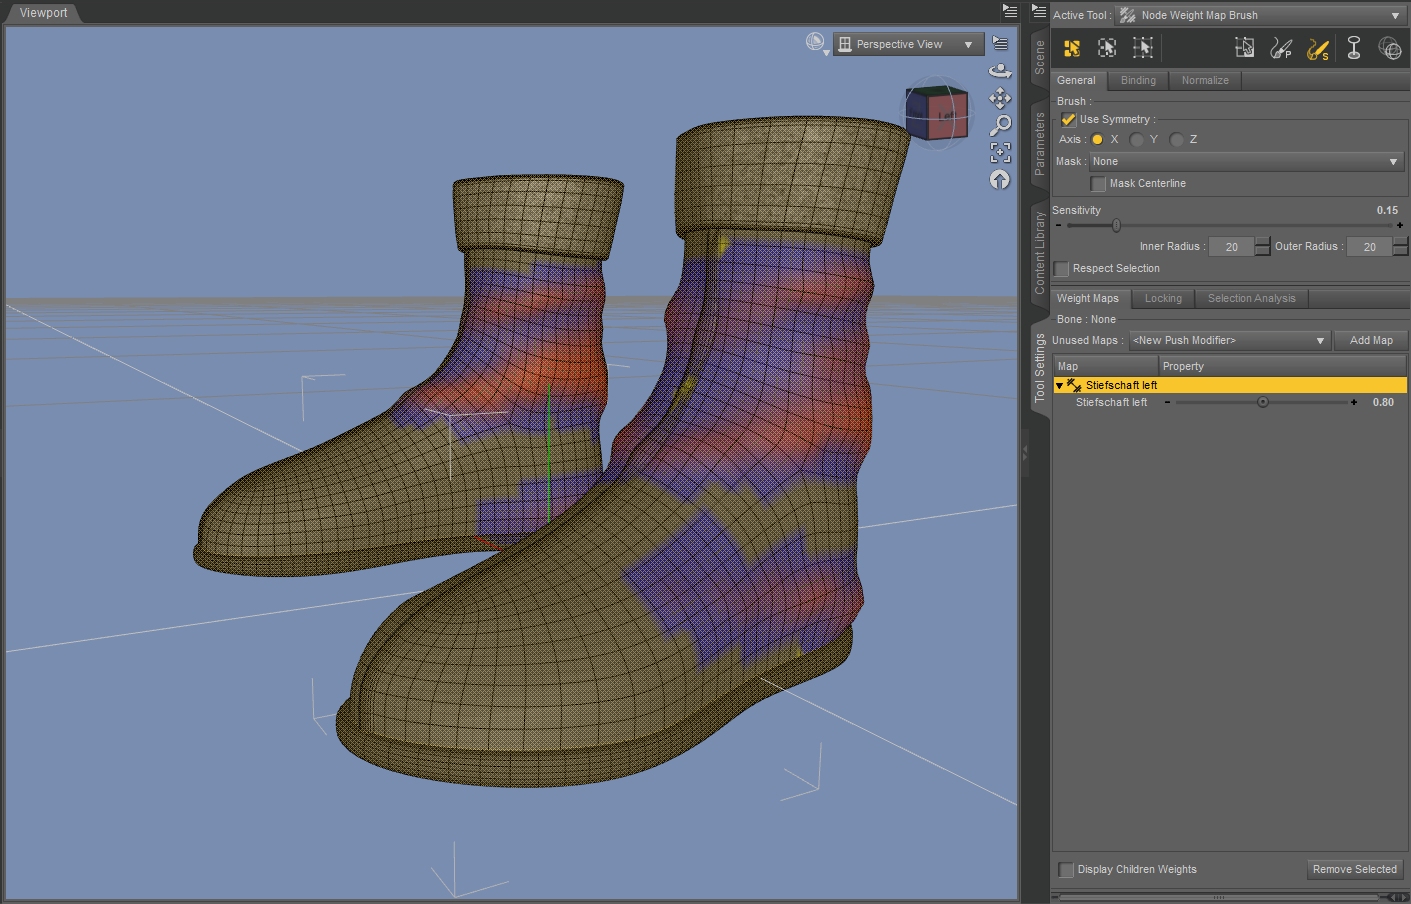Open the Selection Analysis tab
Screen dimensions: 1411x904
pyautogui.click(x=1251, y=299)
